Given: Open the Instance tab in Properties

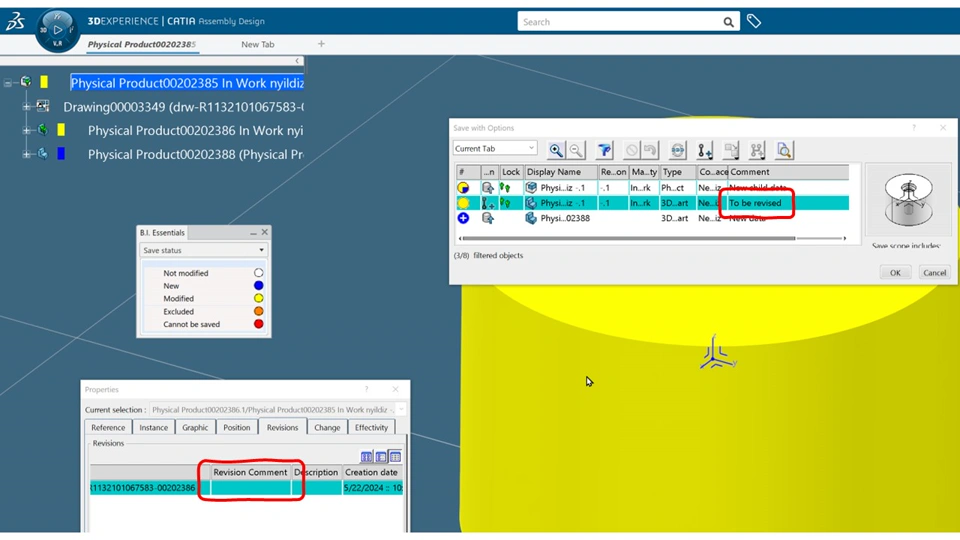Looking at the screenshot, I should point(154,427).
